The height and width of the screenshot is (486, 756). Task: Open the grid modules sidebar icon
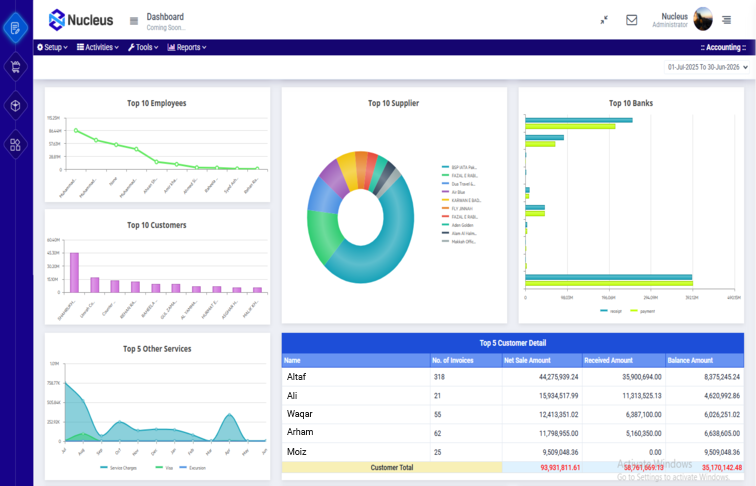(x=15, y=145)
